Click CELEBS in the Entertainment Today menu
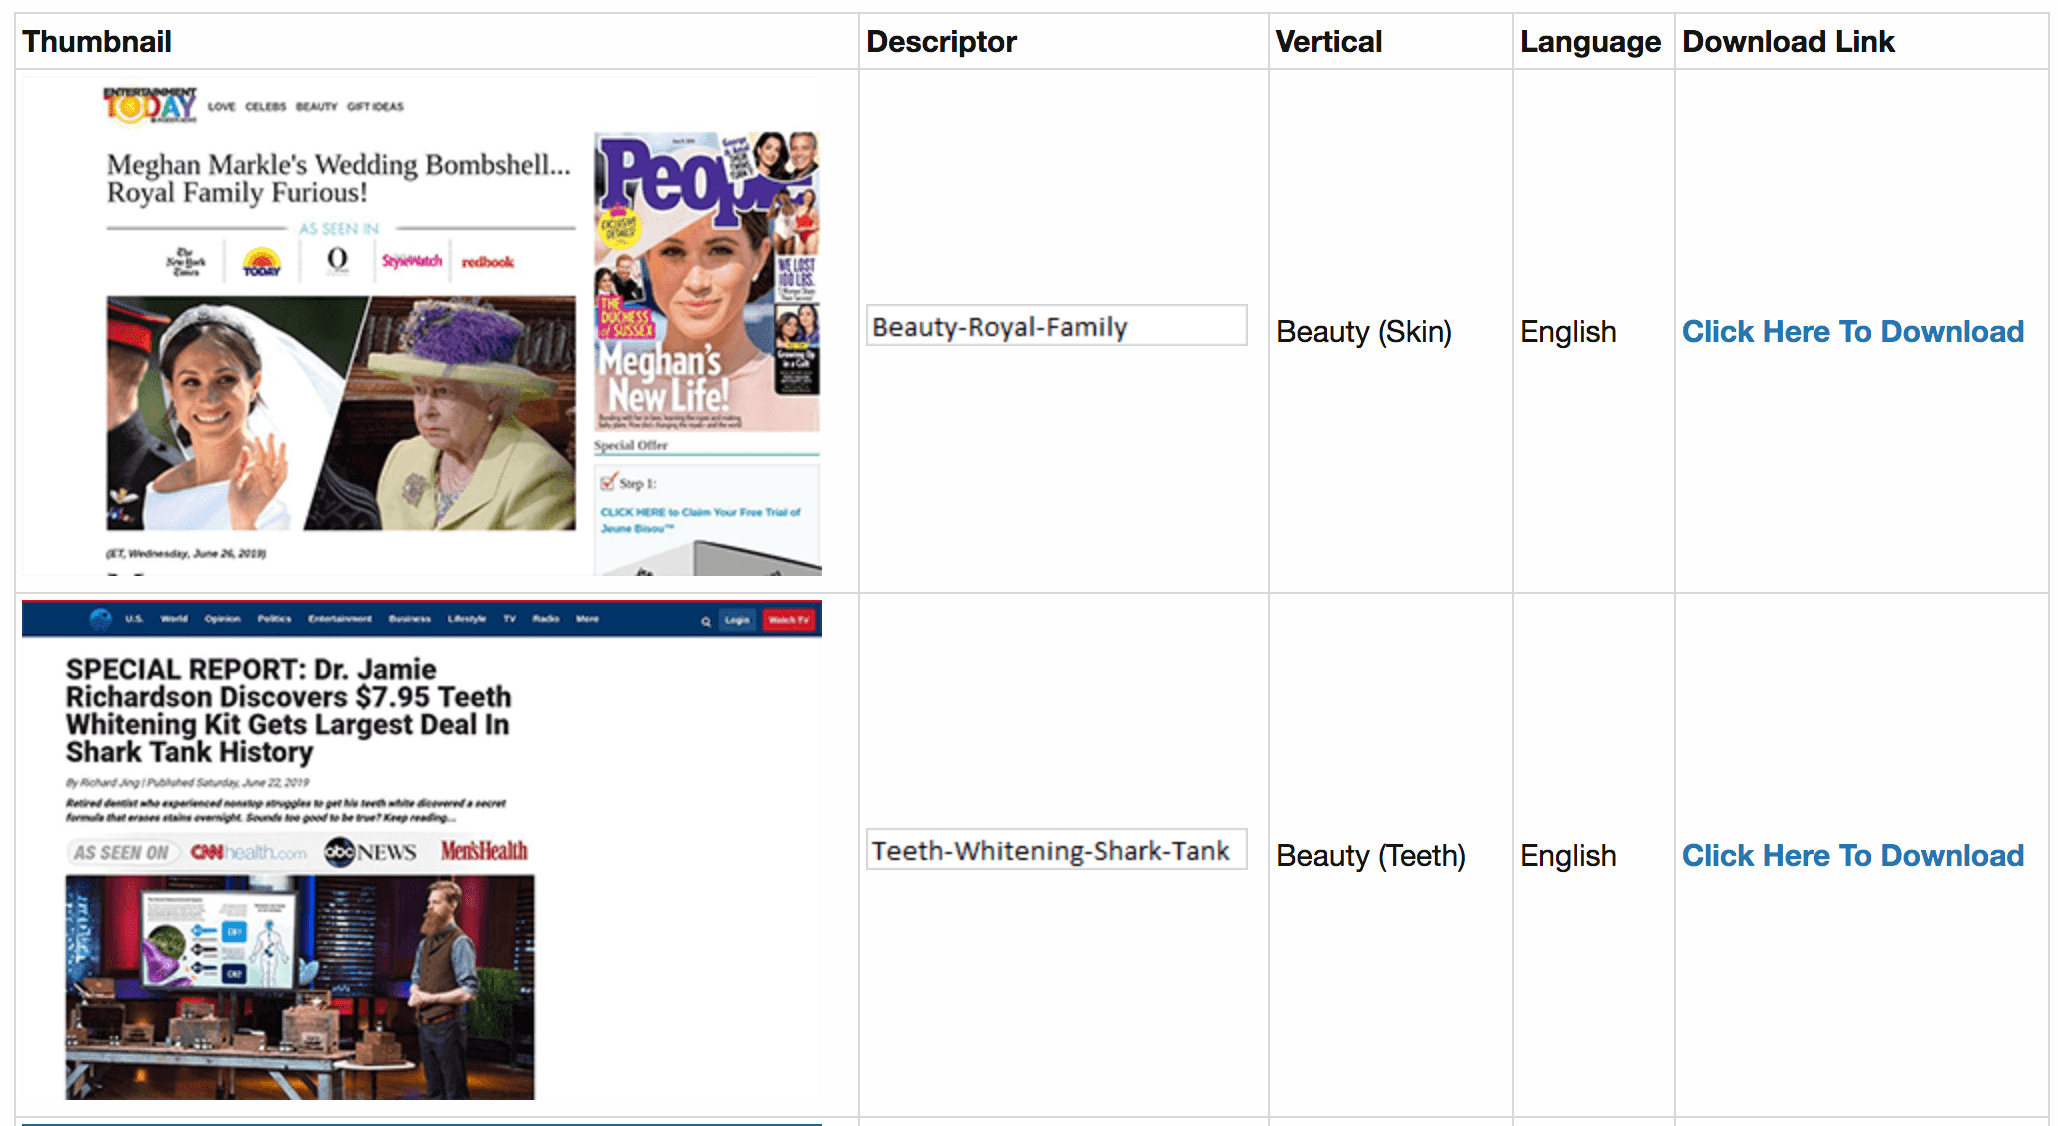Screen dimensions: 2058x1126 click(266, 106)
